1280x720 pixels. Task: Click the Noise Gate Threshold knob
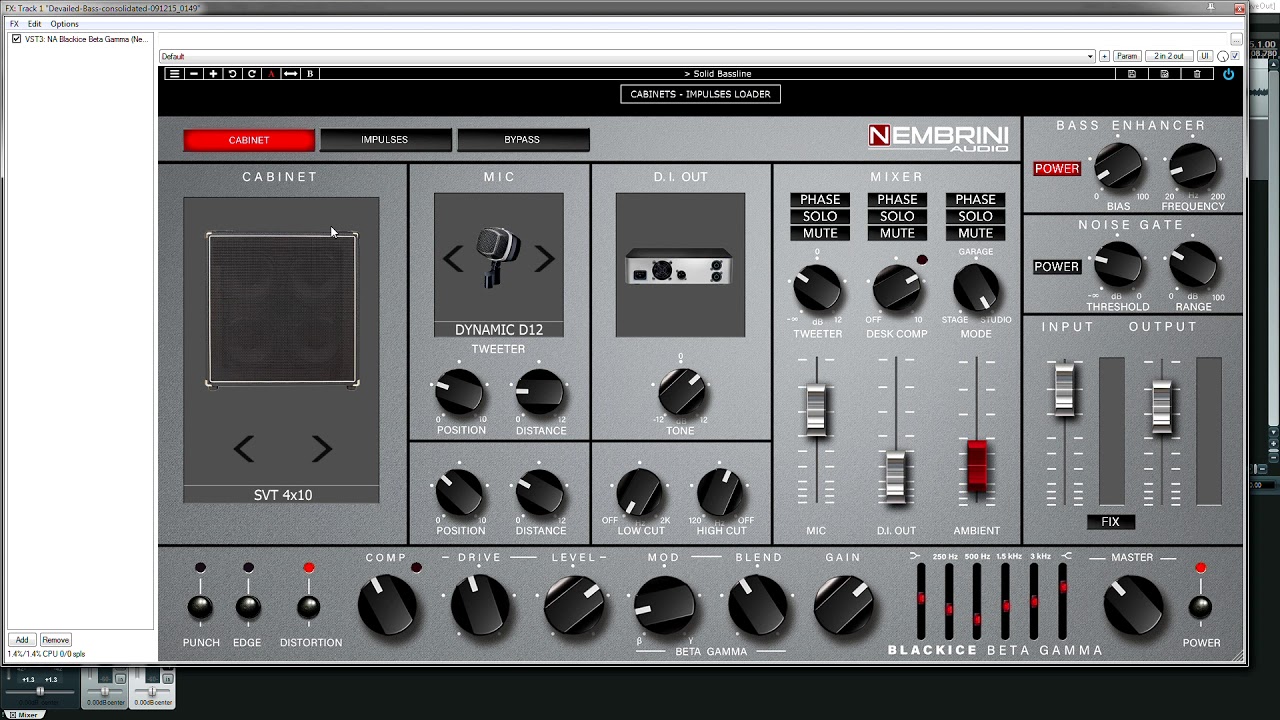[1118, 267]
